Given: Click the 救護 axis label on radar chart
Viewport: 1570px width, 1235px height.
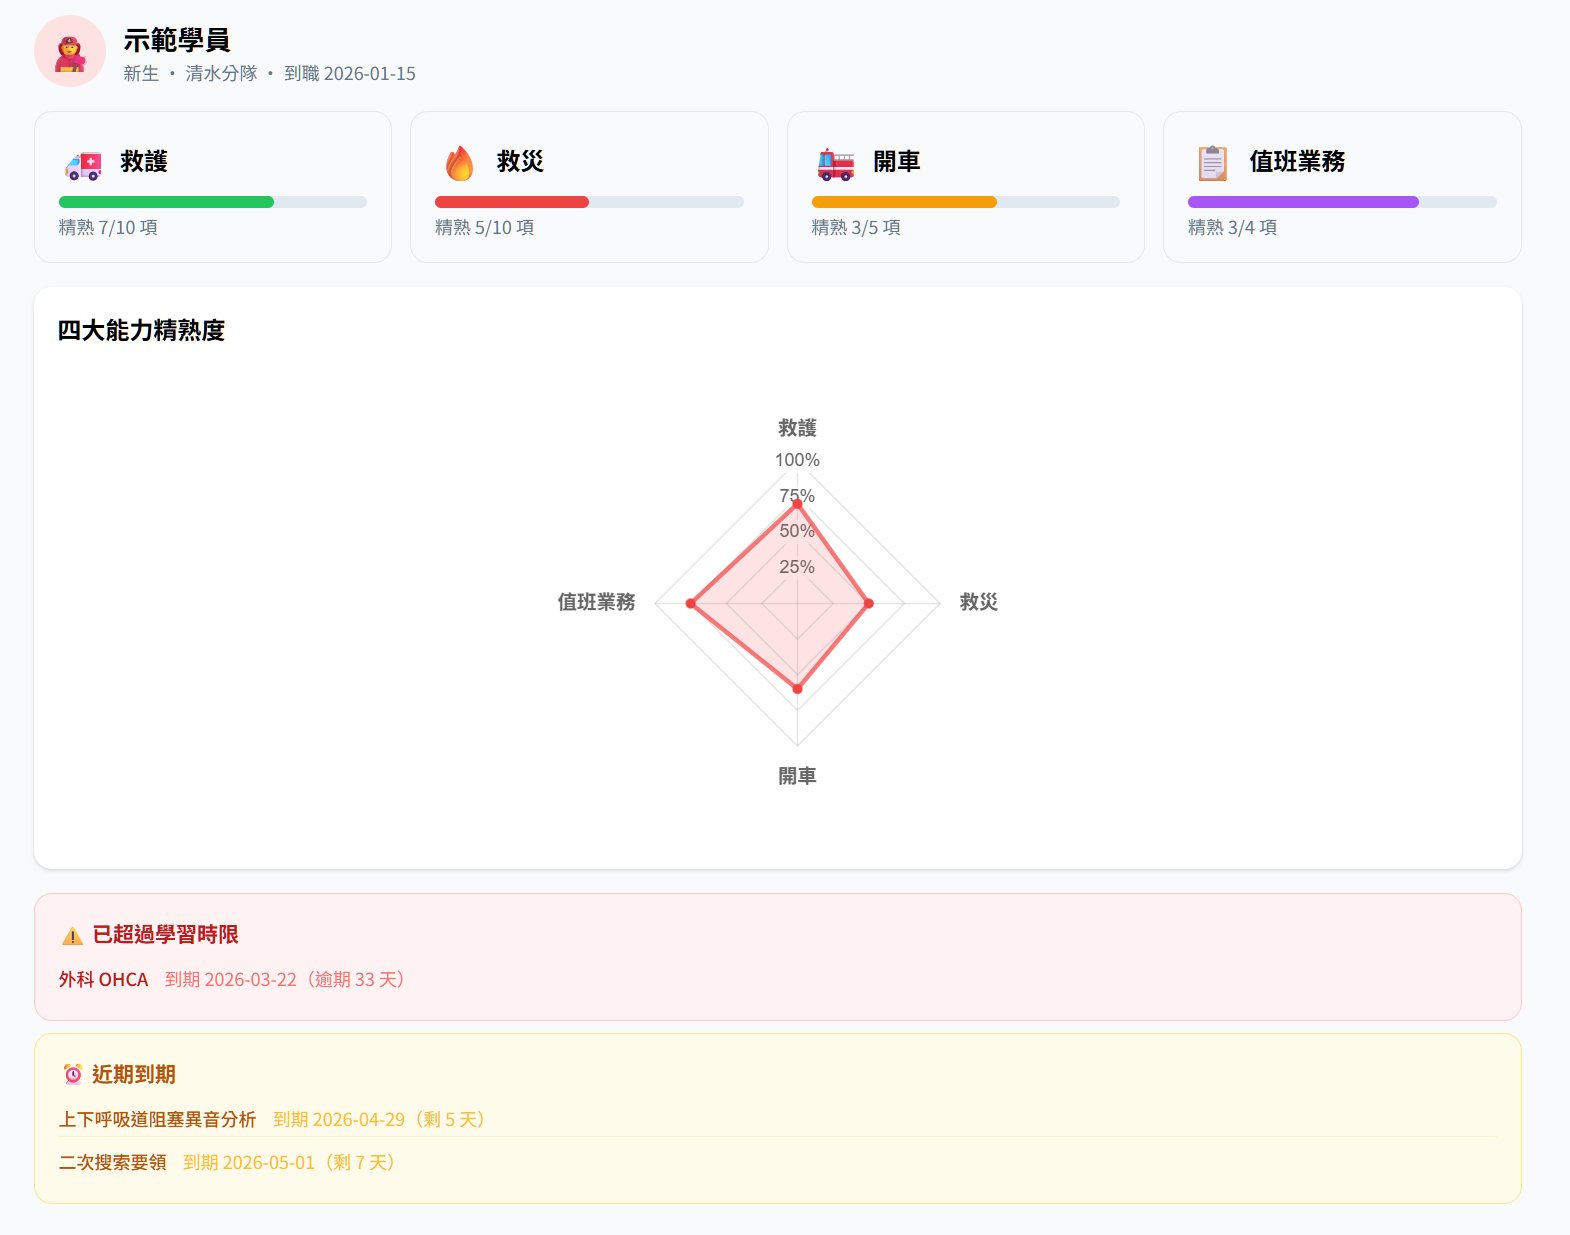Looking at the screenshot, I should [x=797, y=428].
